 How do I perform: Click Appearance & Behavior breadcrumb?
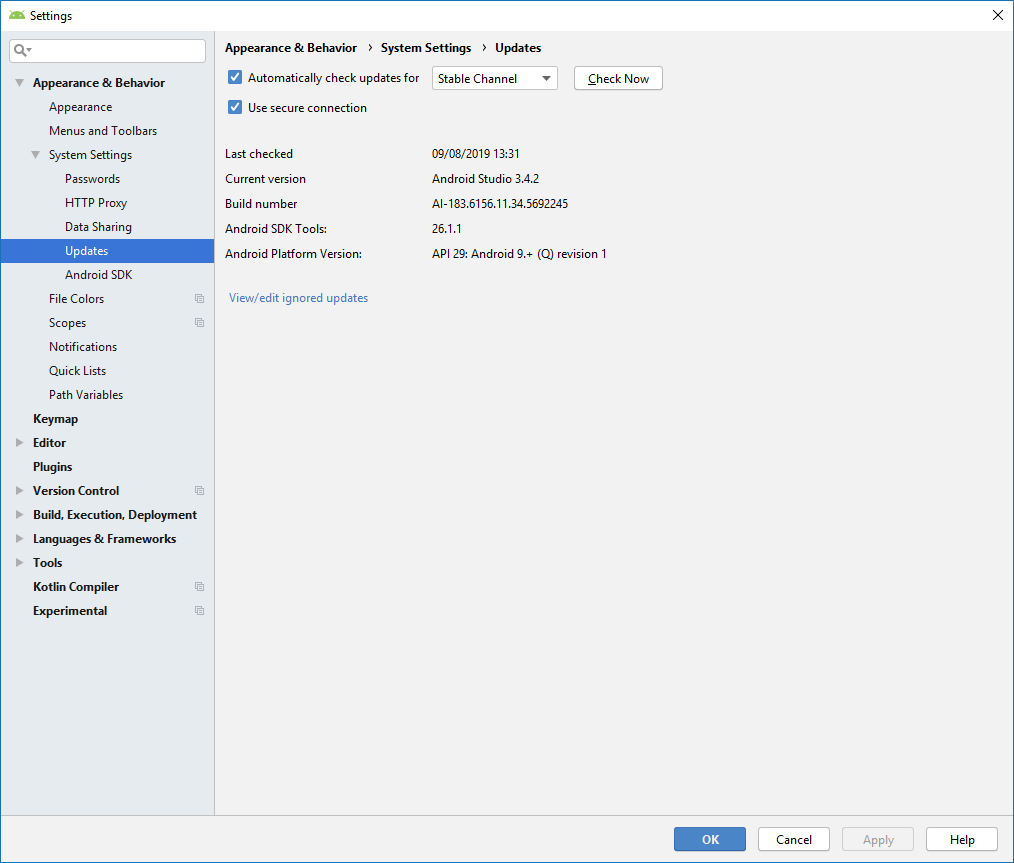pyautogui.click(x=290, y=48)
